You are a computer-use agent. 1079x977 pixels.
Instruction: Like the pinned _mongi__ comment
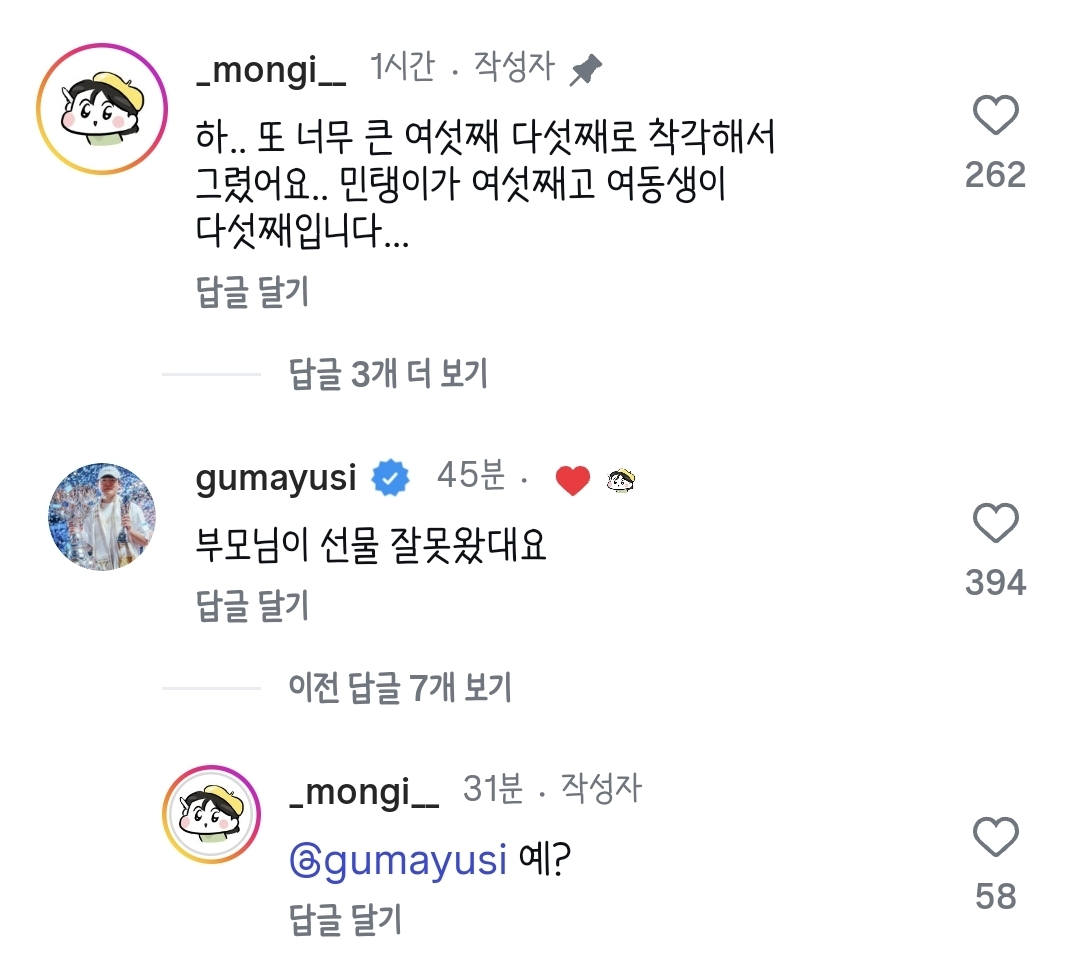(x=995, y=115)
